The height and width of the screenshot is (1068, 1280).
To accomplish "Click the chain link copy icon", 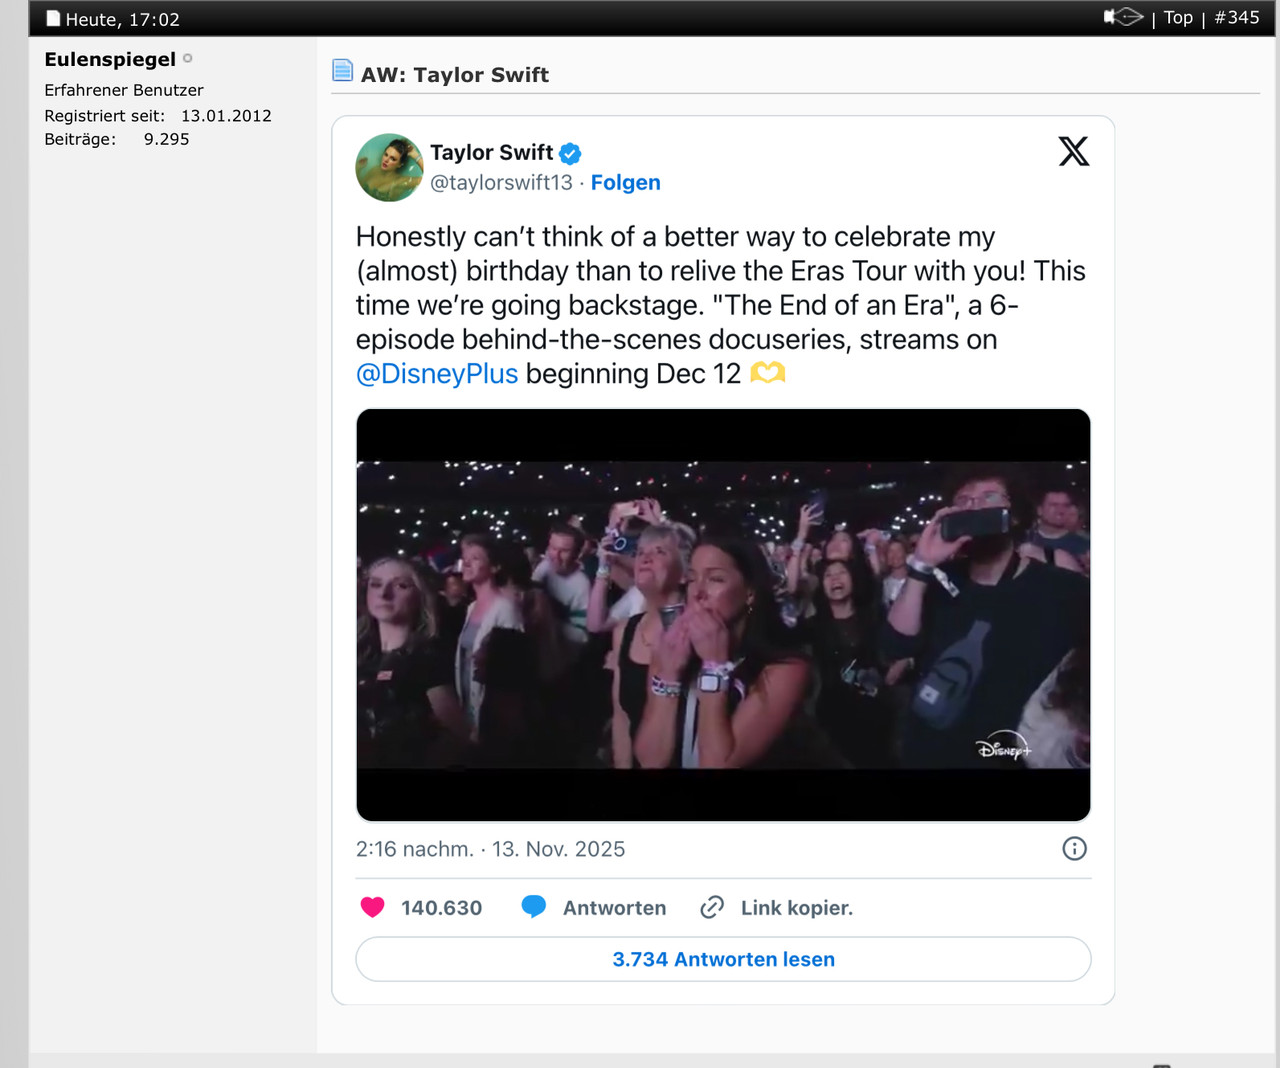I will point(712,907).
